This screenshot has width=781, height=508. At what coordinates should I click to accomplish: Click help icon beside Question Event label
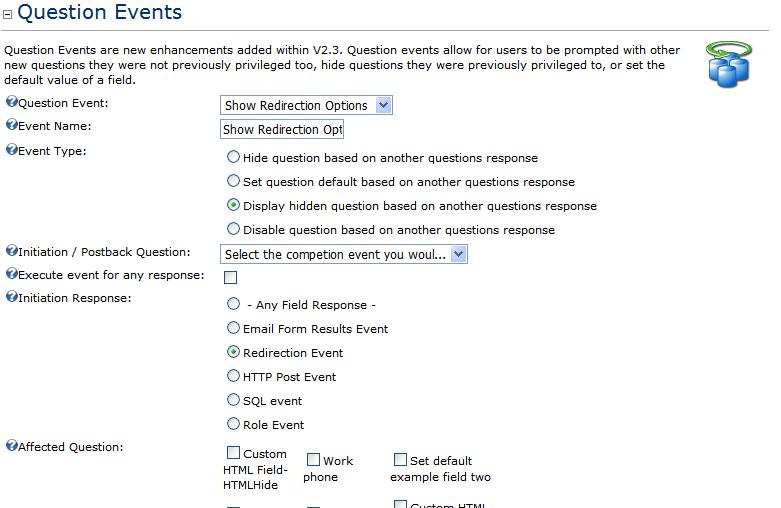(11, 102)
